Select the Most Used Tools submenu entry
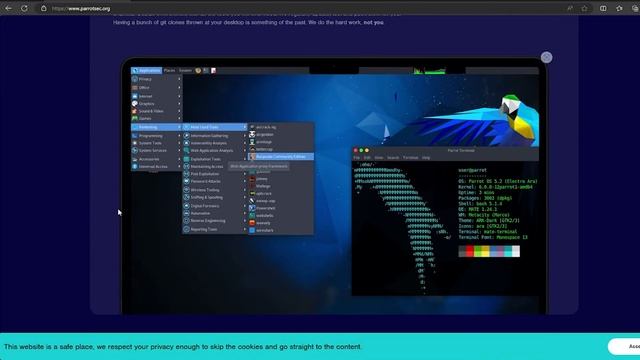 [x=215, y=127]
